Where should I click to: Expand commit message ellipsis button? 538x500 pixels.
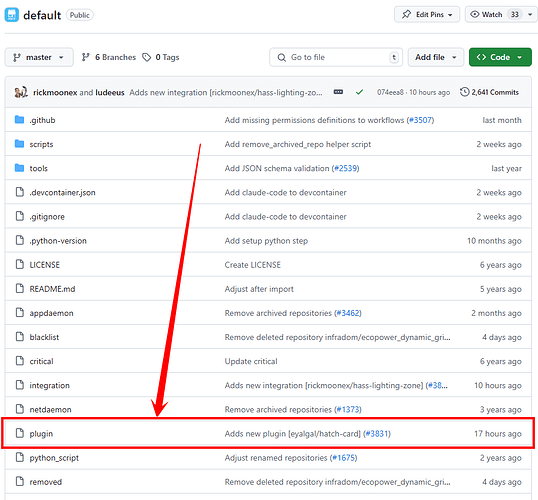pyautogui.click(x=338, y=92)
